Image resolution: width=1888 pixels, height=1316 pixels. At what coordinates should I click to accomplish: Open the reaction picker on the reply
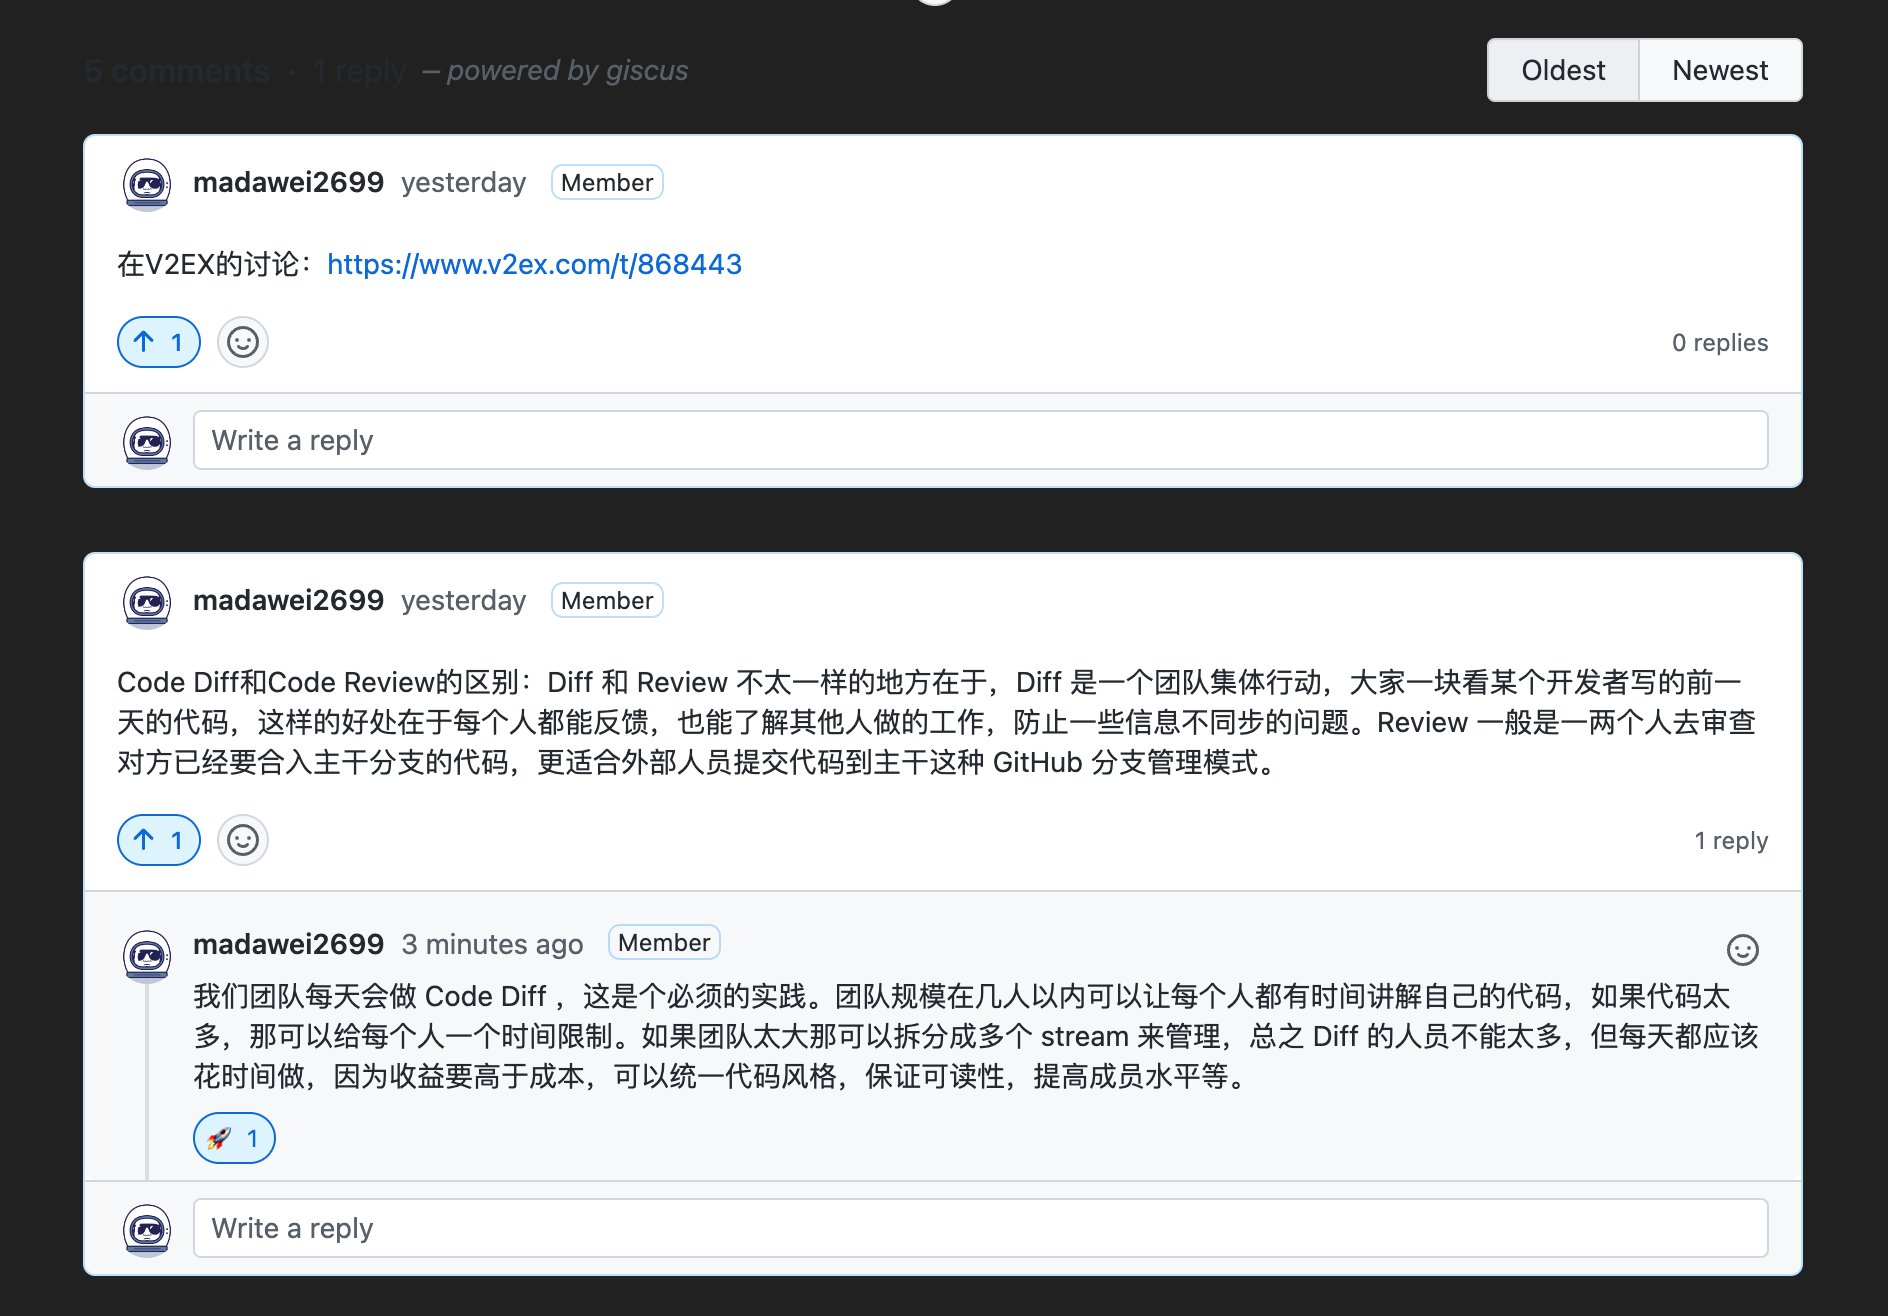(x=1742, y=951)
